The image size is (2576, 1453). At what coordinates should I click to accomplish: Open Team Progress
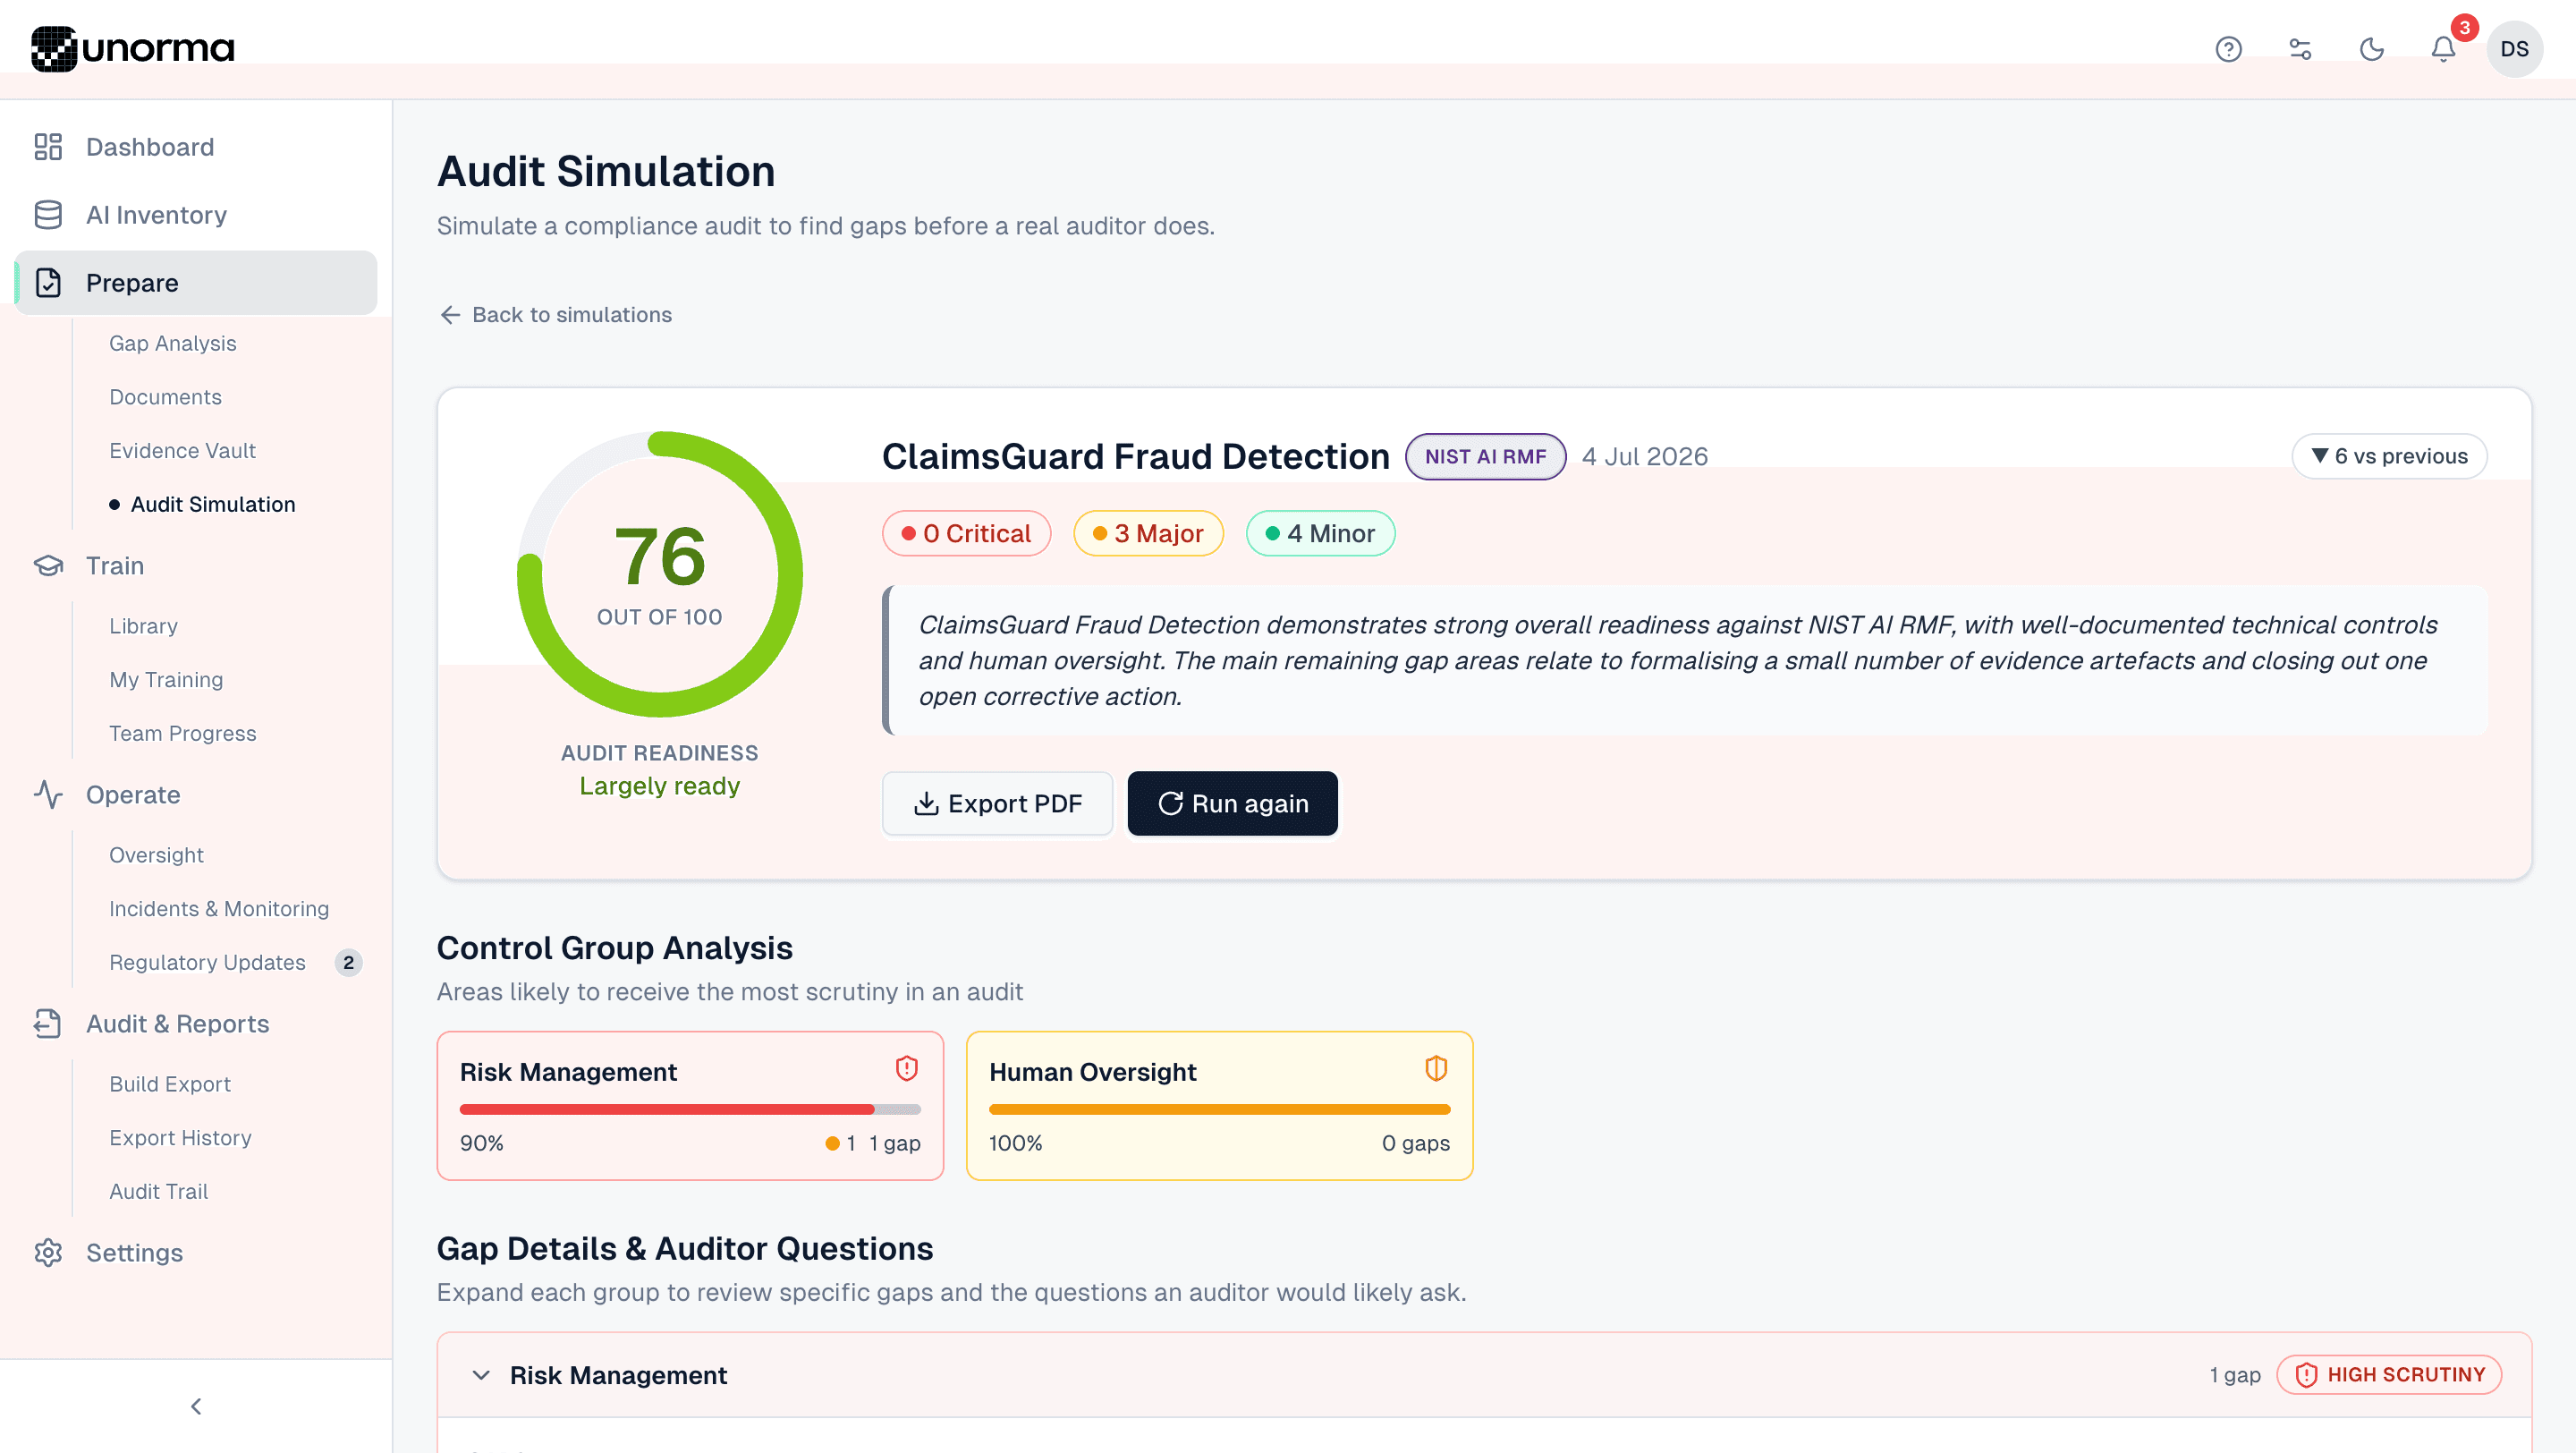click(x=183, y=734)
